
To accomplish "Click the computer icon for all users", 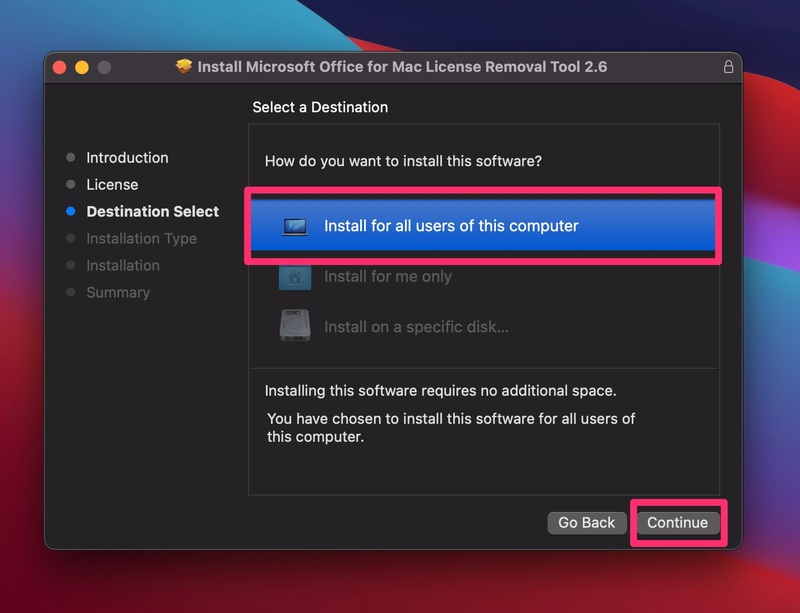I will [295, 226].
